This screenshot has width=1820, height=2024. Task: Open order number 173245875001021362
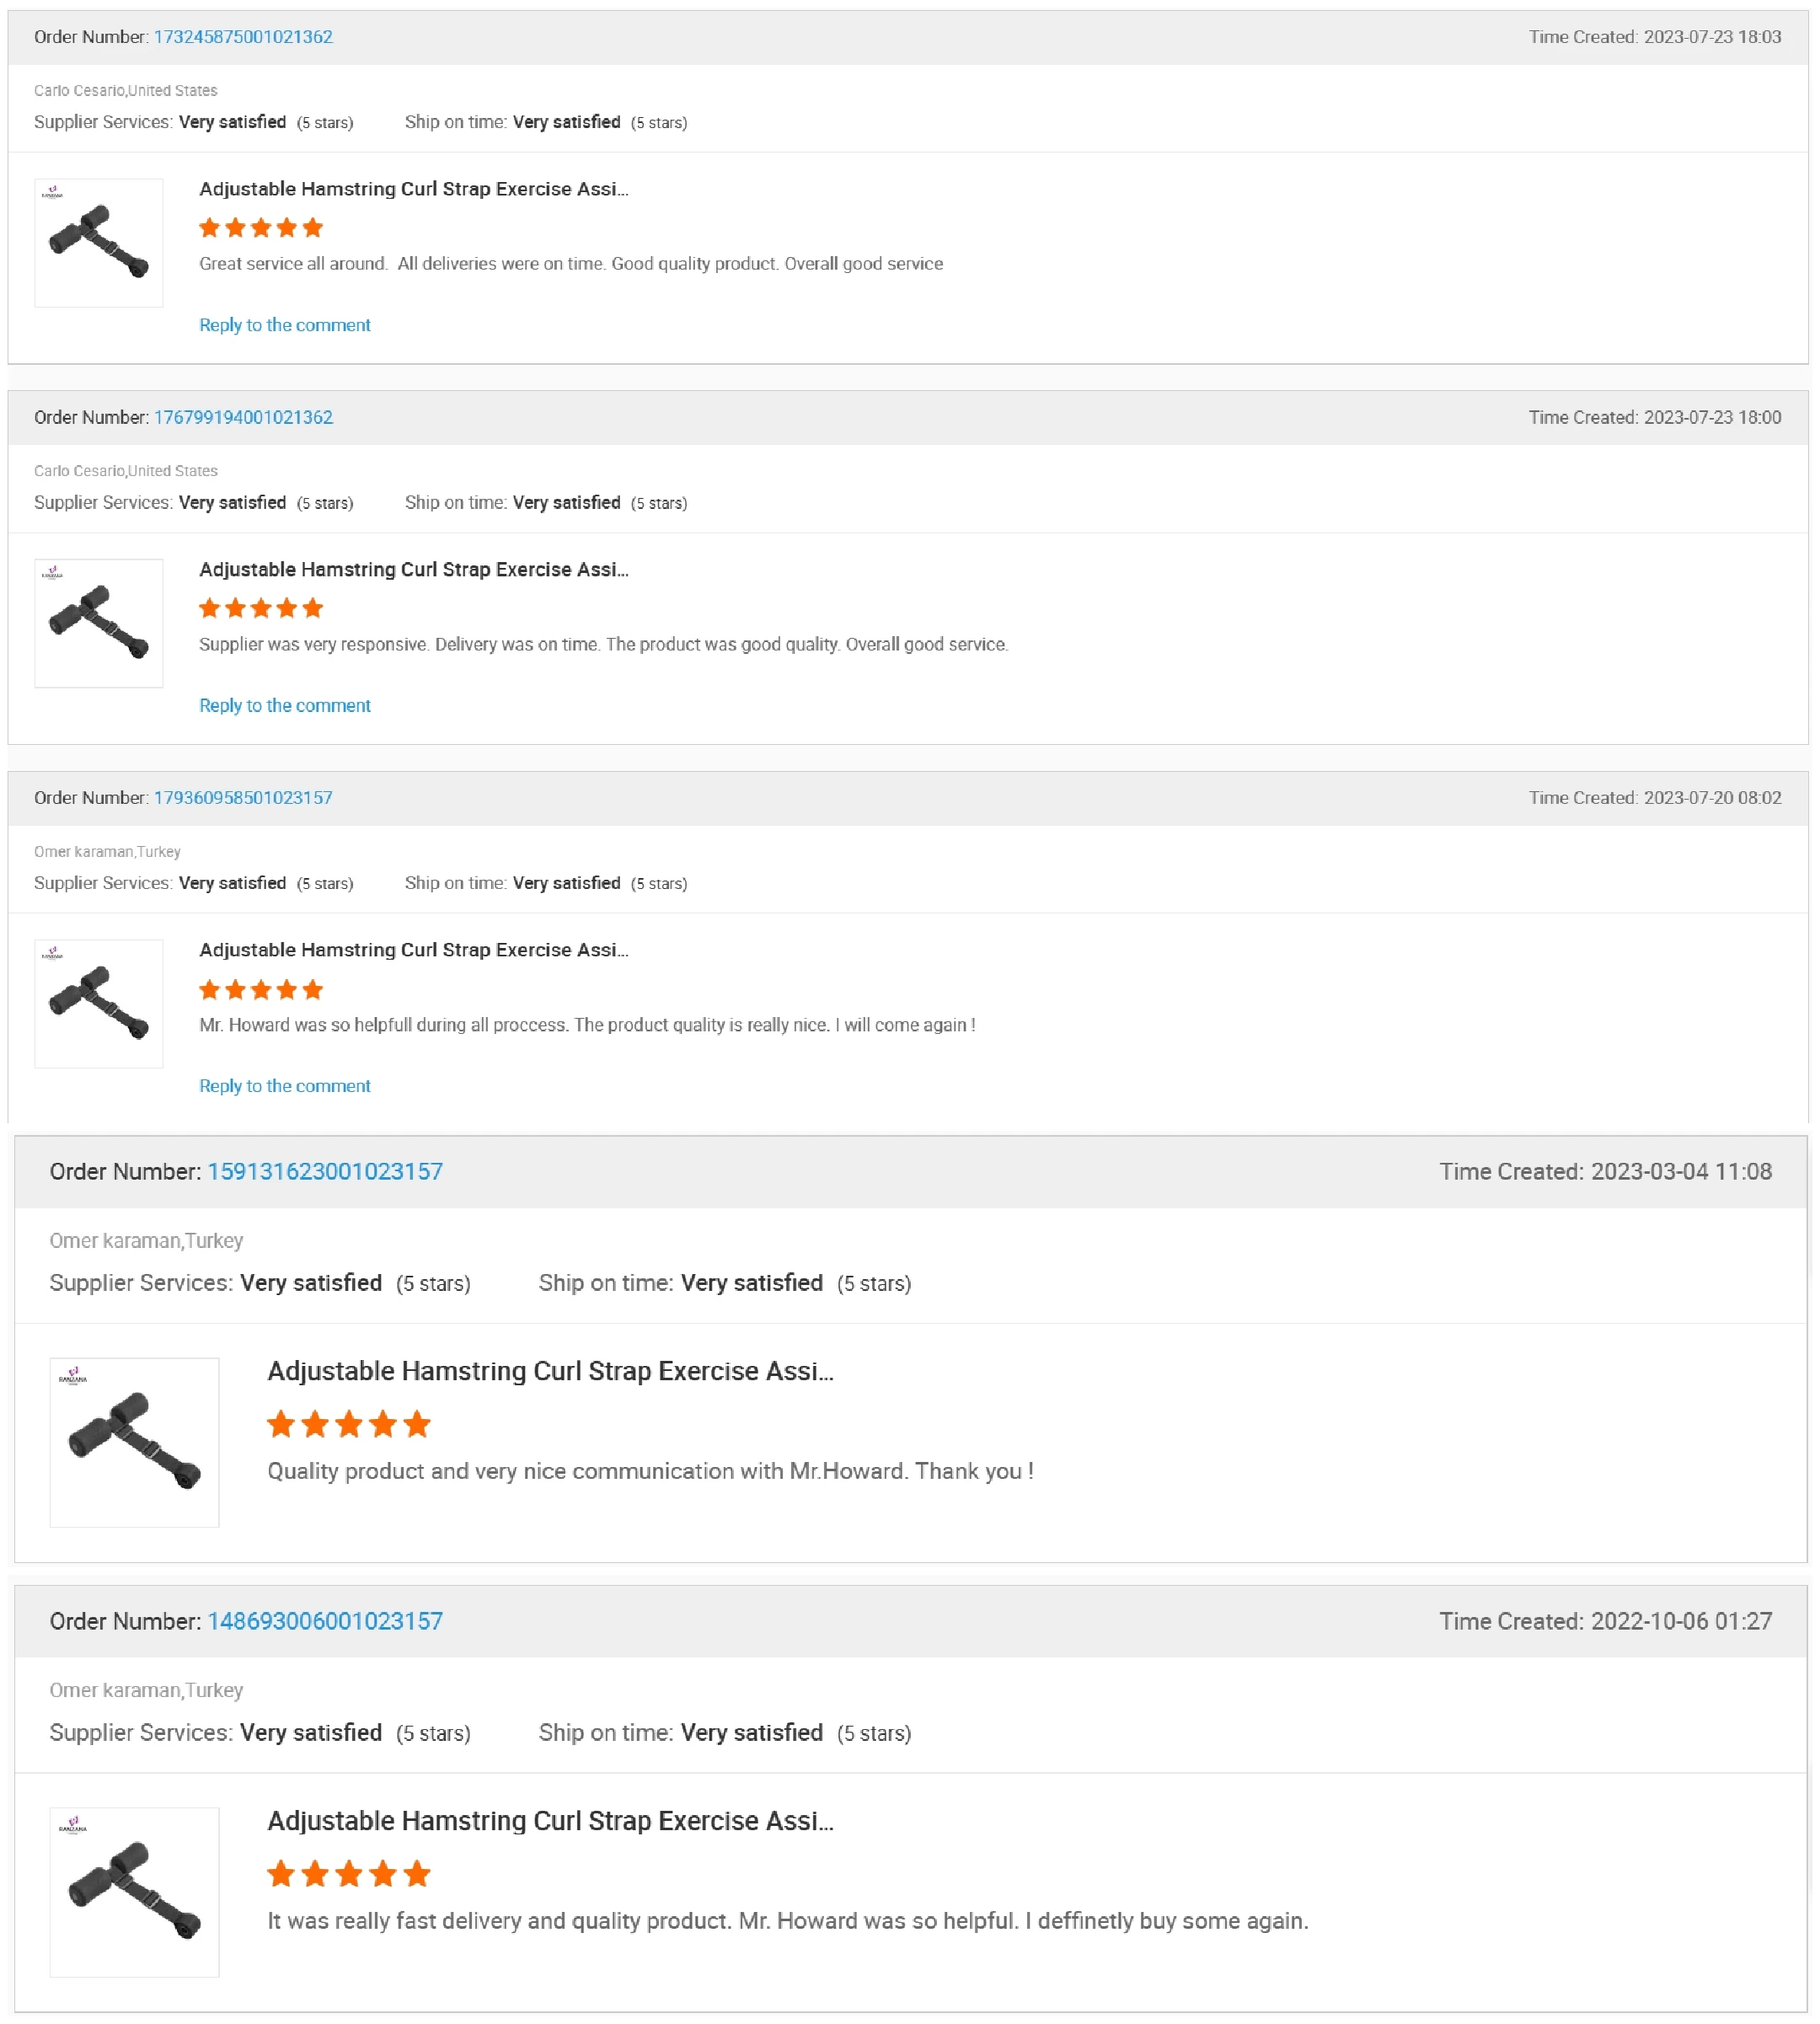[x=243, y=37]
